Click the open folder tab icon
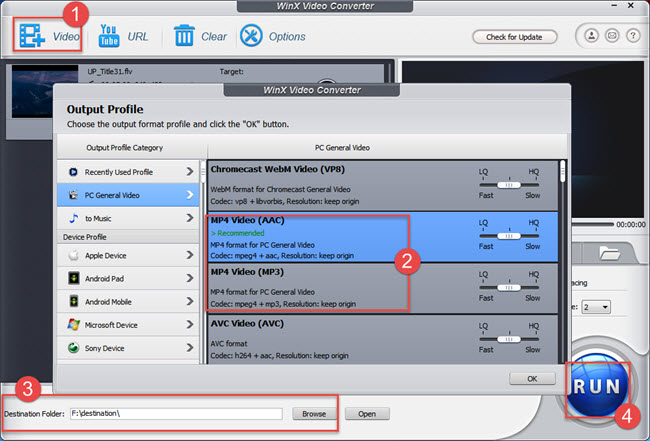Viewport: 650px width, 441px height. pyautogui.click(x=609, y=252)
